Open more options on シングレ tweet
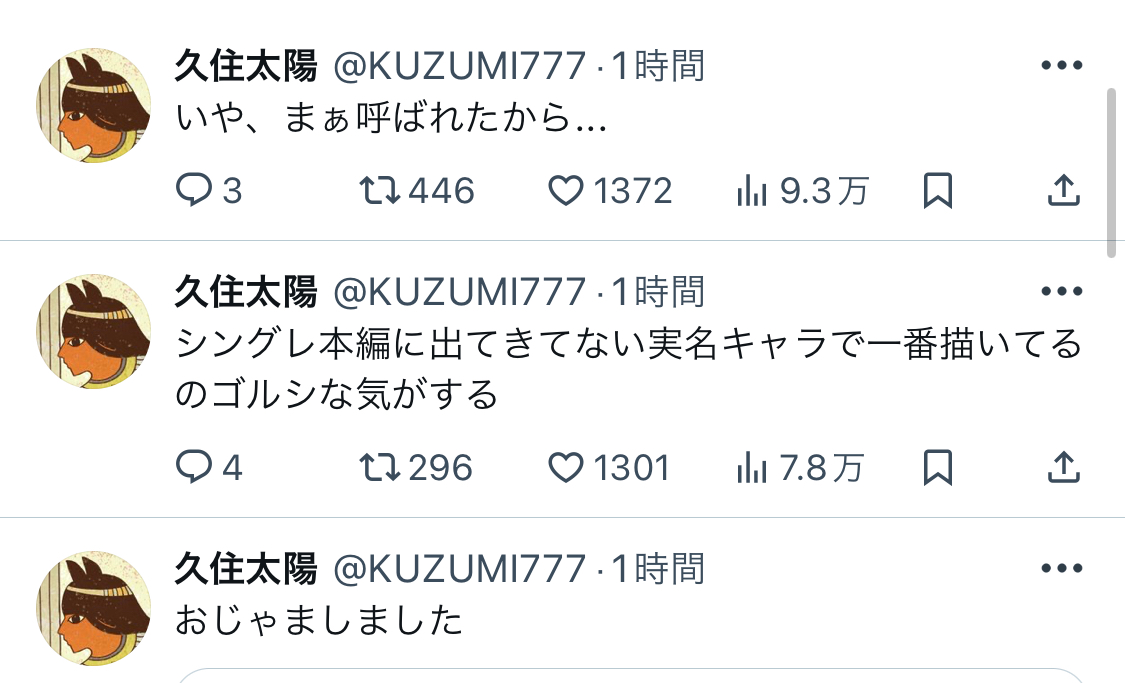 (1062, 292)
